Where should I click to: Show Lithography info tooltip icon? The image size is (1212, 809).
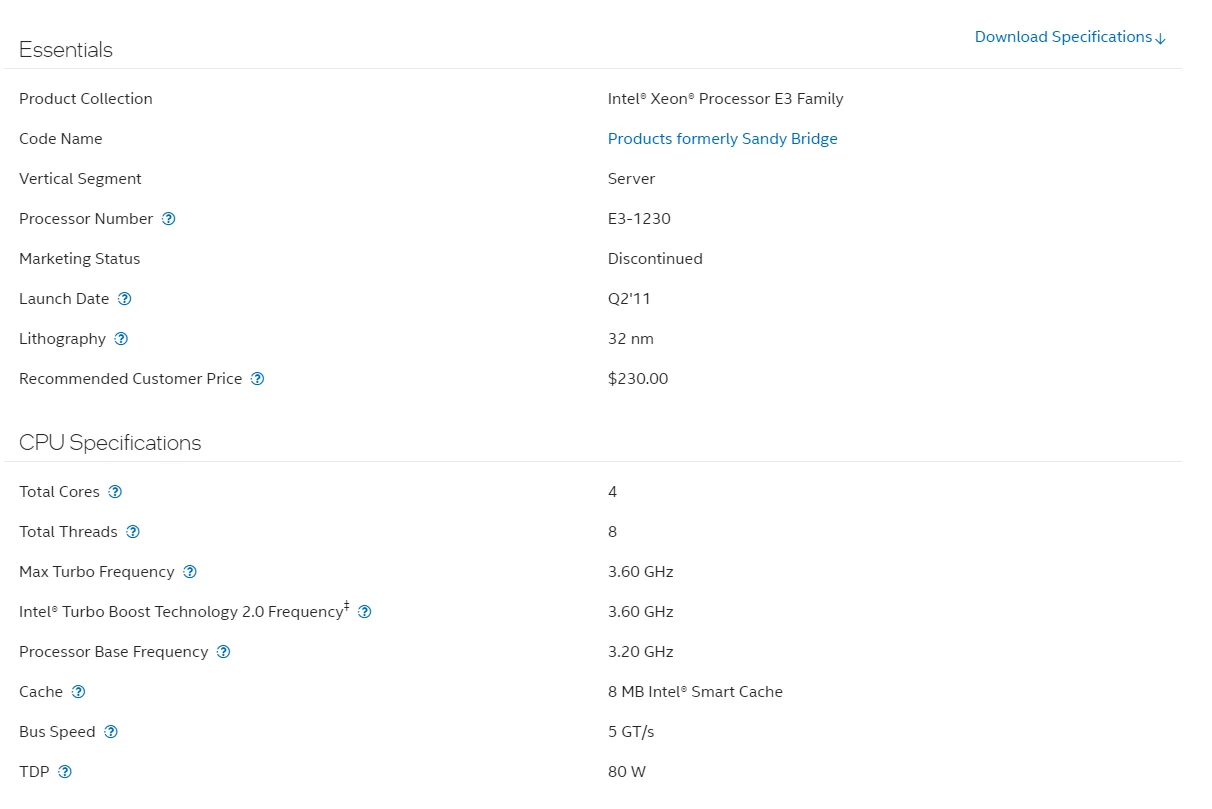click(x=121, y=339)
